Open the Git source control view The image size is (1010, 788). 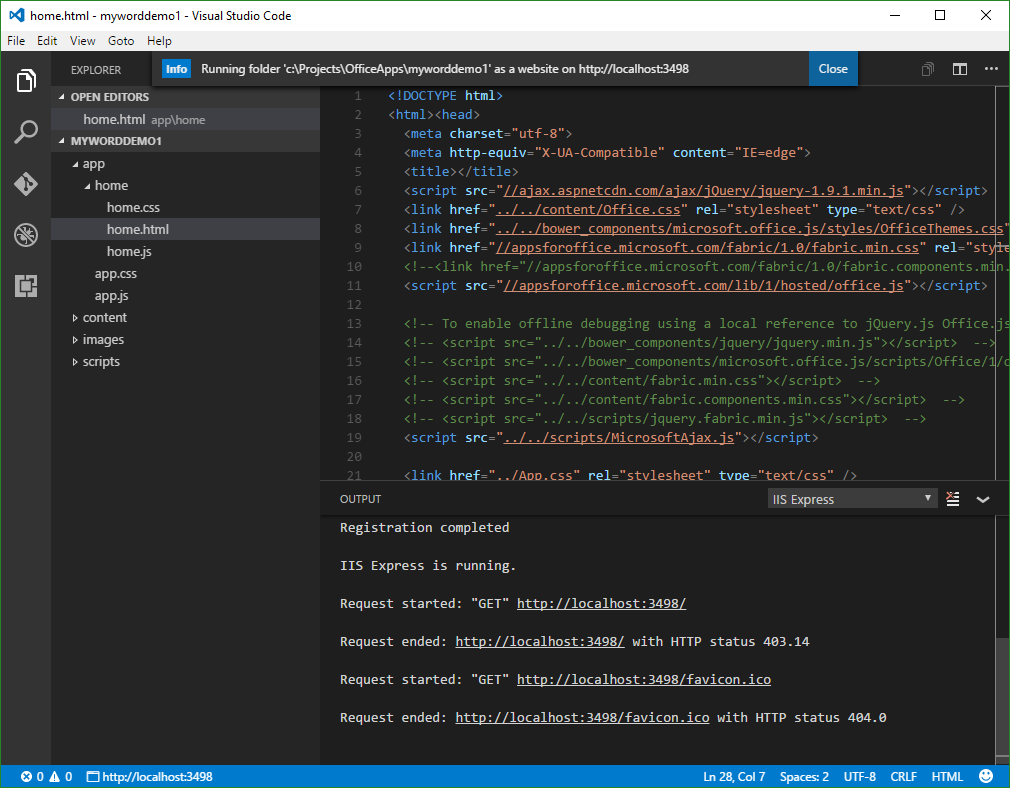26,184
